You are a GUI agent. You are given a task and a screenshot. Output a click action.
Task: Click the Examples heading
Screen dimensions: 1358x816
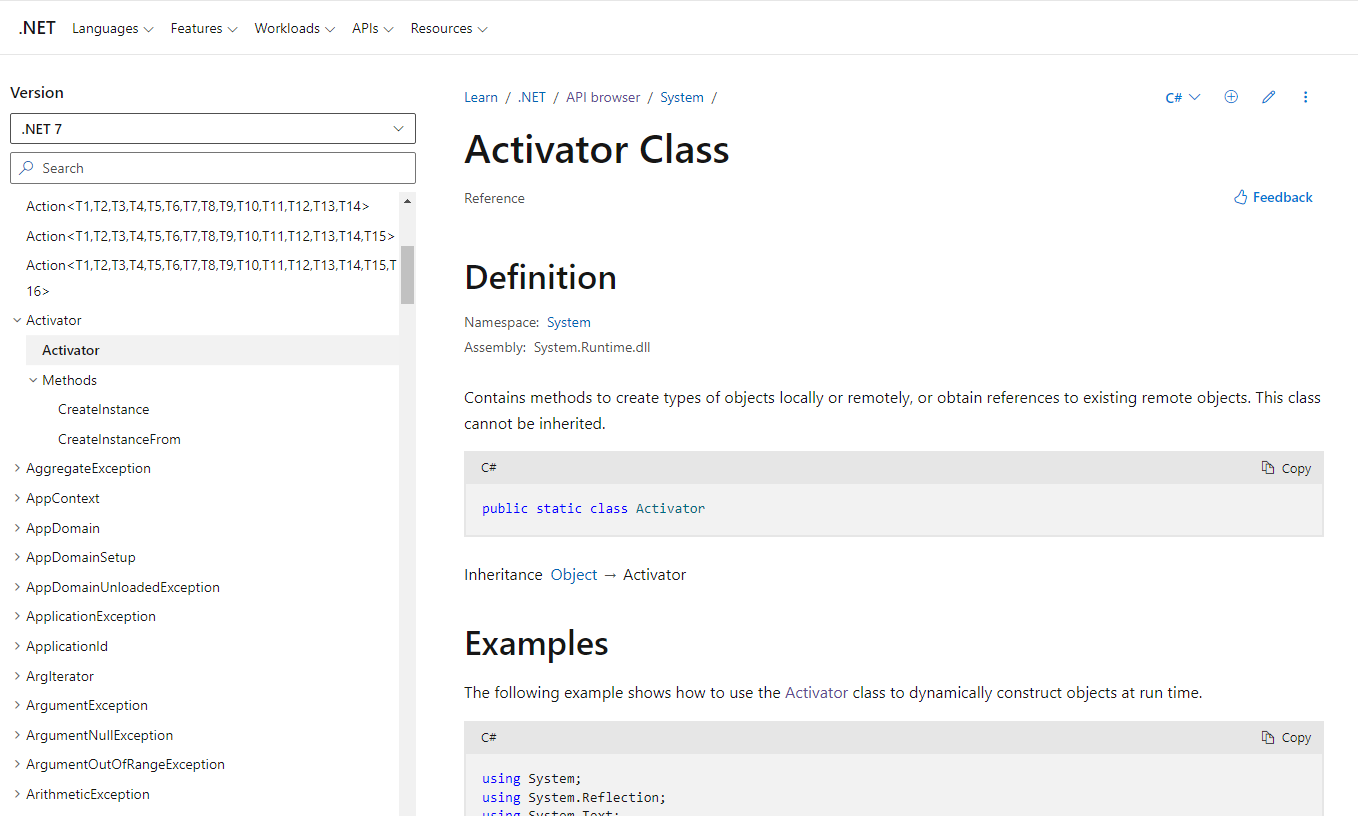[536, 643]
